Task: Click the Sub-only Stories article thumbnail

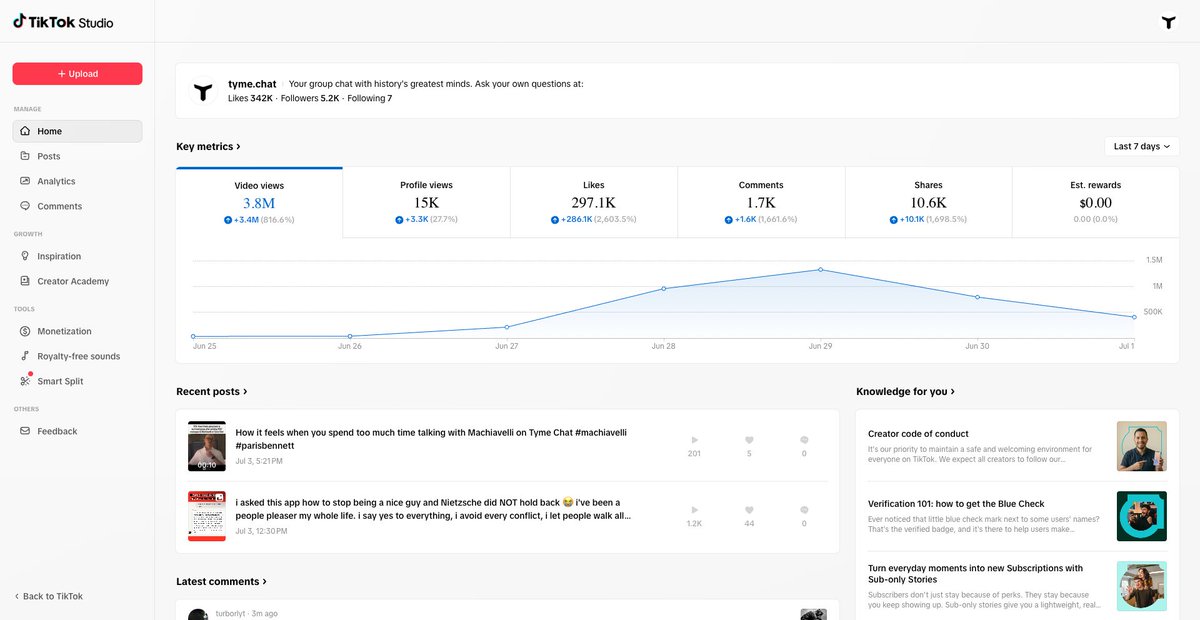Action: point(1141,585)
